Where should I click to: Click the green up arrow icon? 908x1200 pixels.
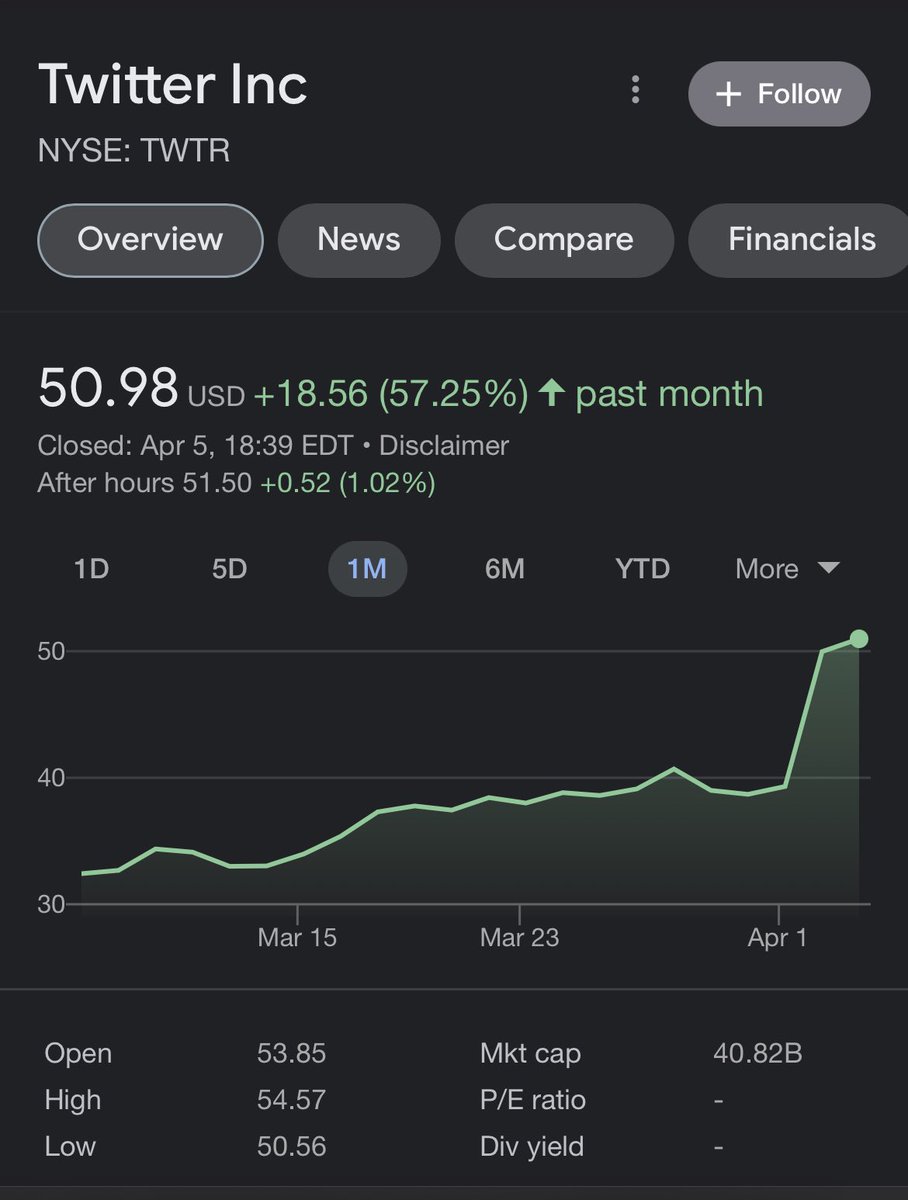point(551,393)
